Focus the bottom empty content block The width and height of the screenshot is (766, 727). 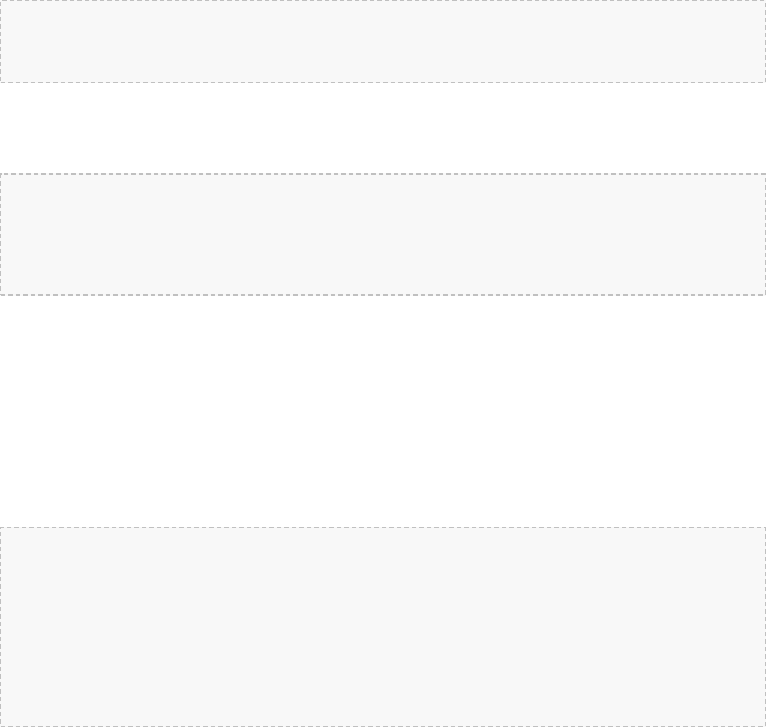pyautogui.click(x=383, y=626)
